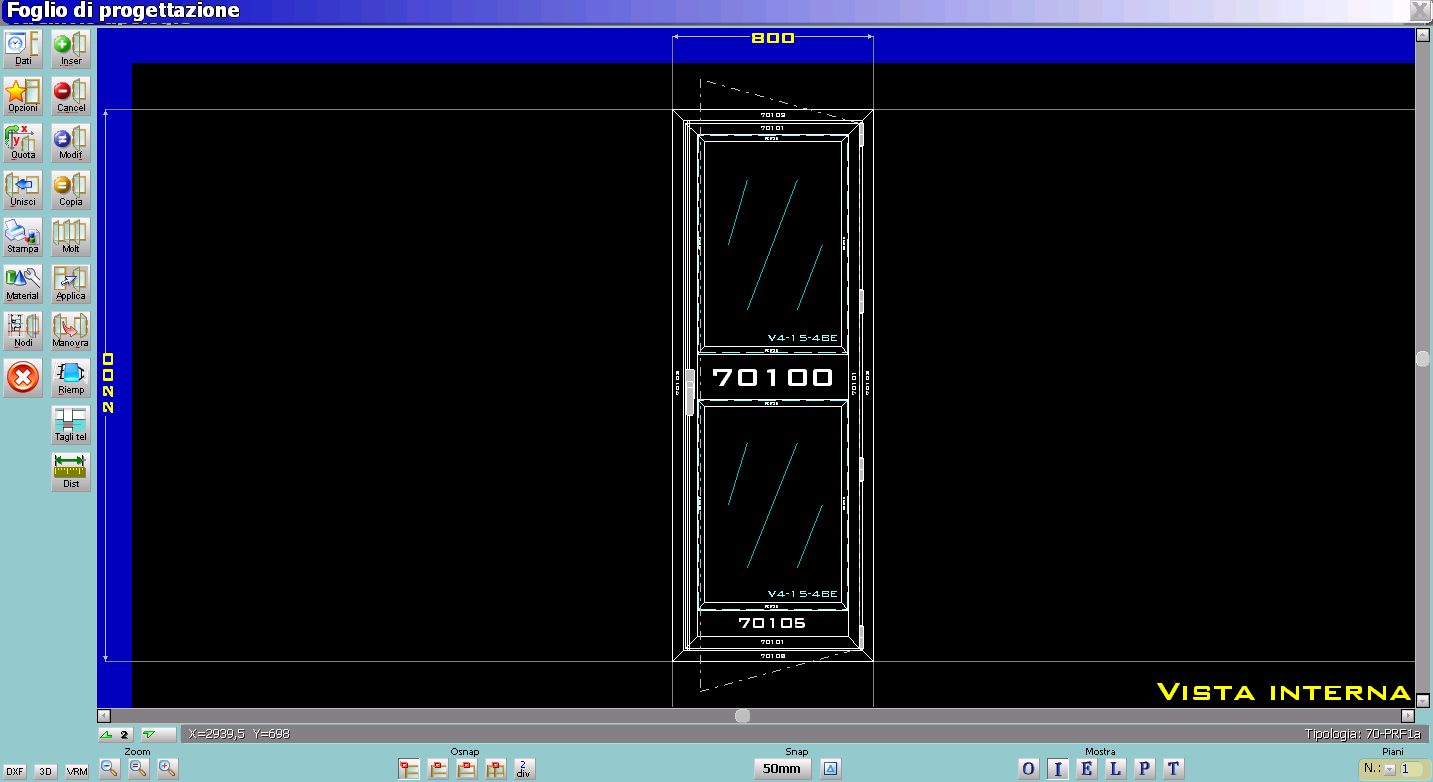Toggle Mostra T display option
This screenshot has height=782, width=1433.
[1173, 769]
